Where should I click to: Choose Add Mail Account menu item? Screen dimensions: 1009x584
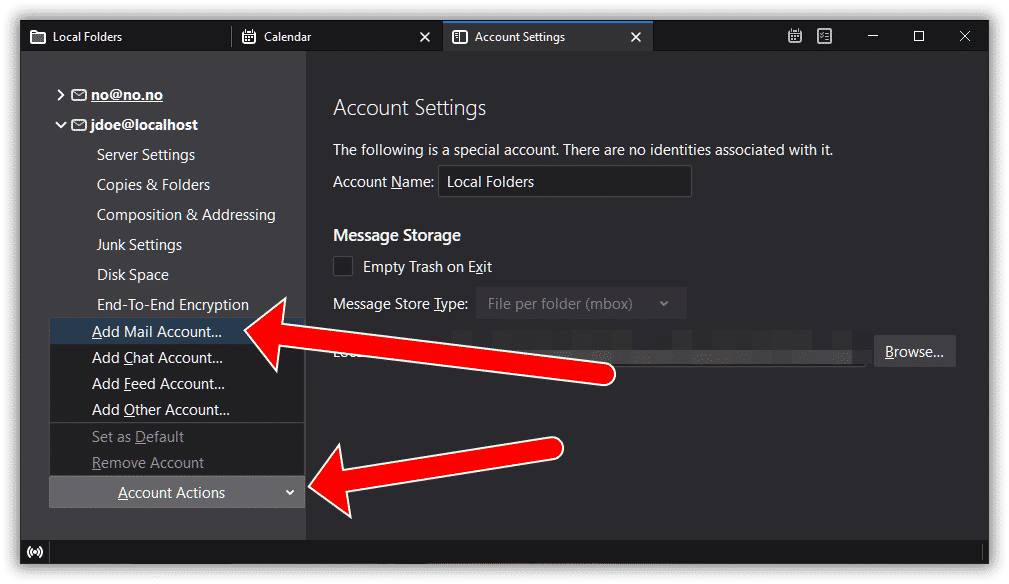click(x=177, y=331)
